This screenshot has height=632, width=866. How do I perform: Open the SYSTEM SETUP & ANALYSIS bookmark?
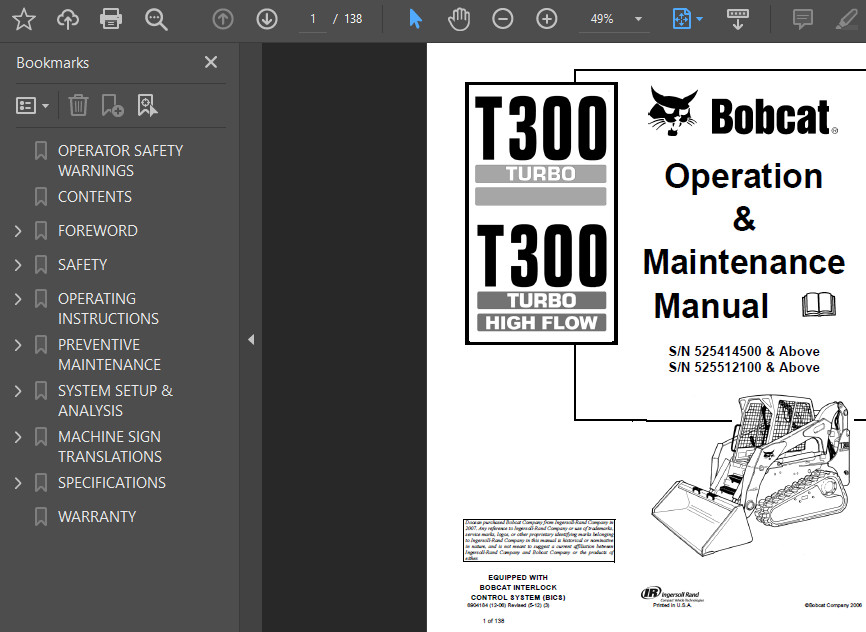pos(115,401)
